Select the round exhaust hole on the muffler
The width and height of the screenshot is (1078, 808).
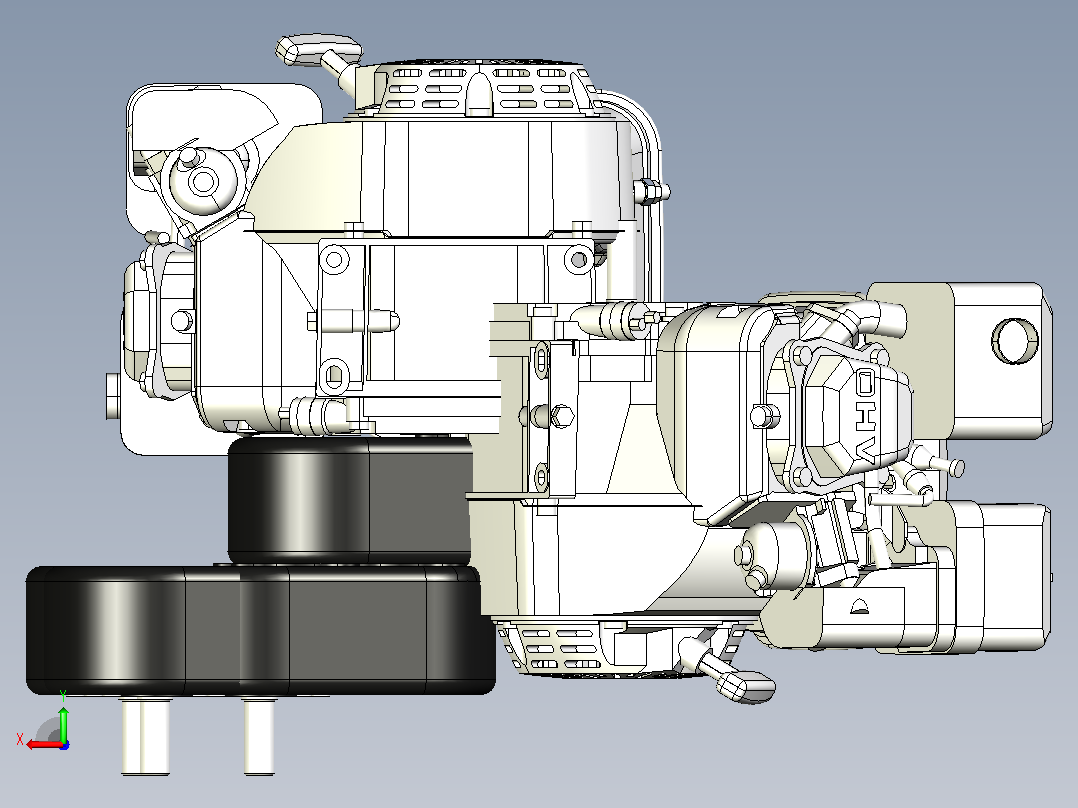pyautogui.click(x=1014, y=340)
